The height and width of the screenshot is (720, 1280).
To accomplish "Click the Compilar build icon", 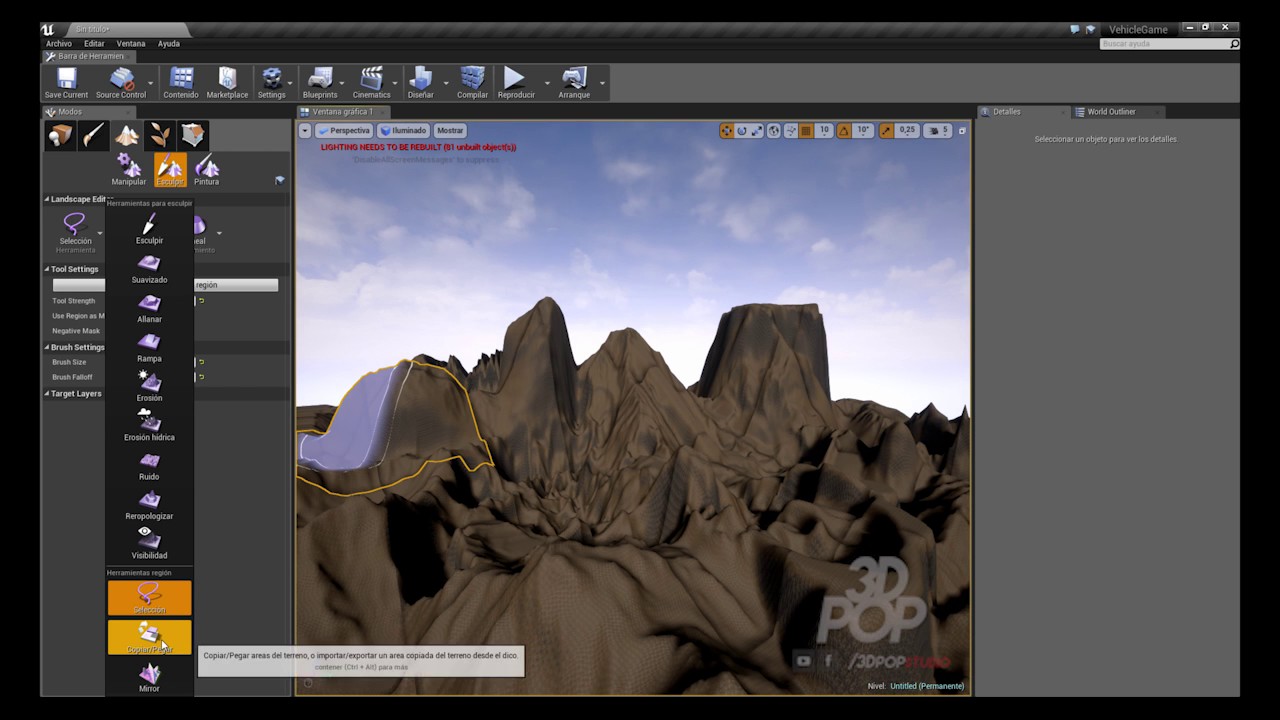I will tap(473, 83).
